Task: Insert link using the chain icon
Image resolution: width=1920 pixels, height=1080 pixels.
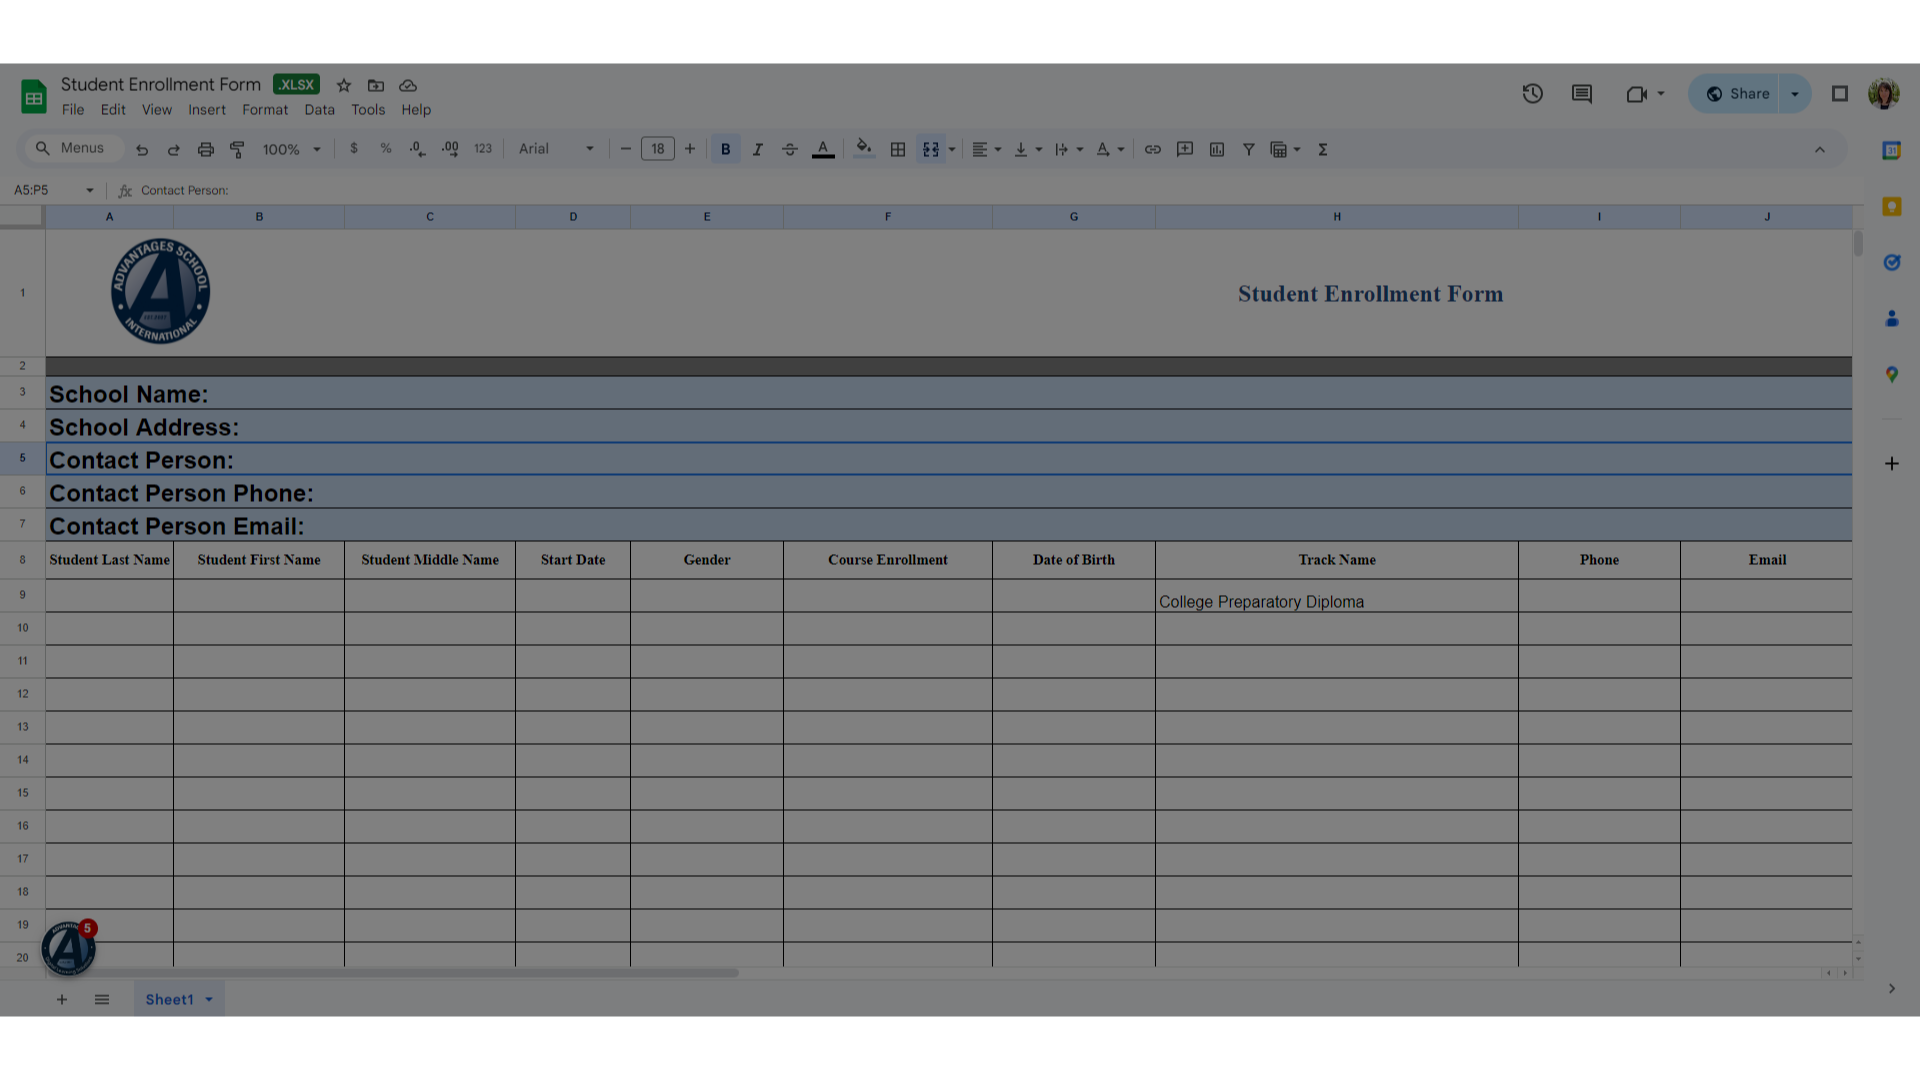Action: click(1152, 149)
